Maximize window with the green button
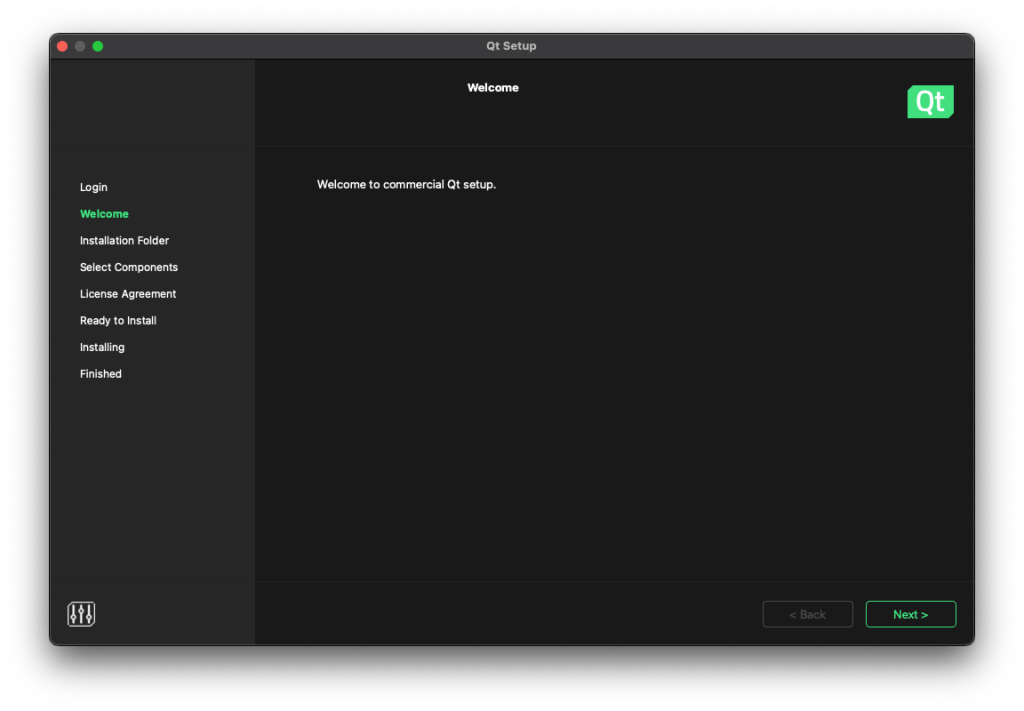 click(98, 46)
